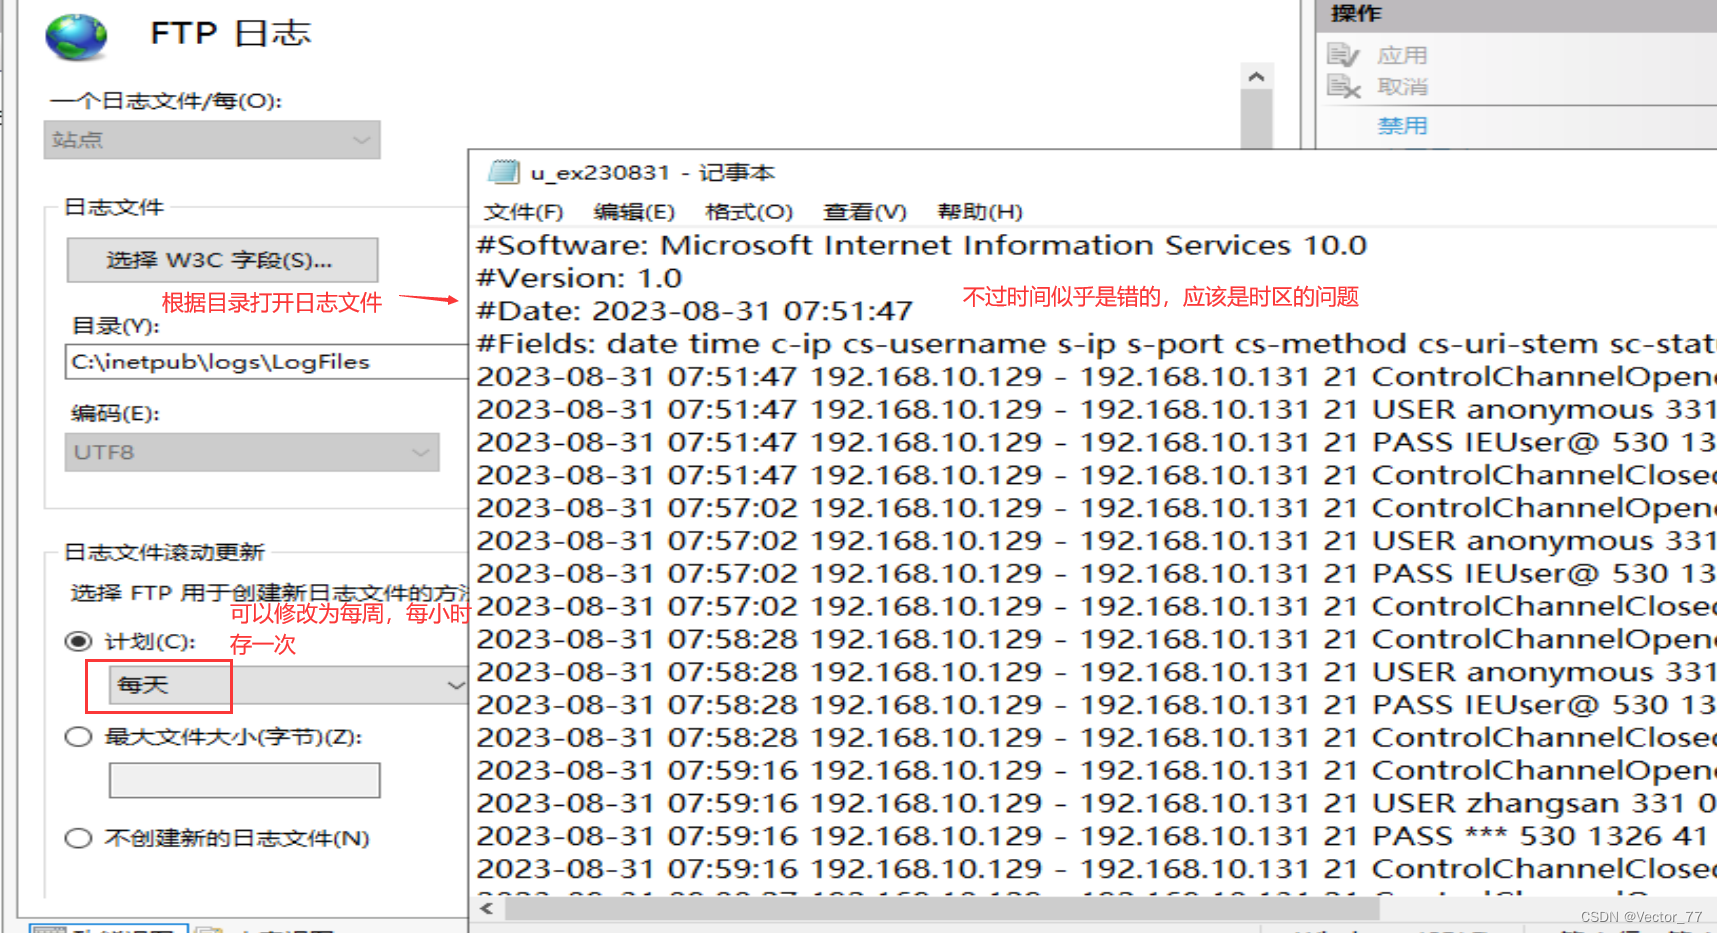Screen dimensions: 1717x933
Task: Click the 帮助(H) menu in Notepad
Action: click(979, 211)
